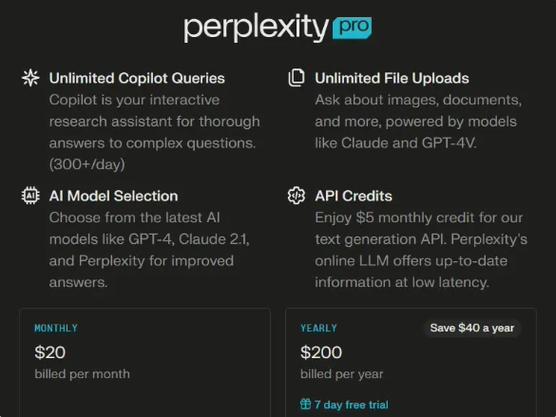
Task: Click the MONTHLY plan label
Action: point(56,328)
